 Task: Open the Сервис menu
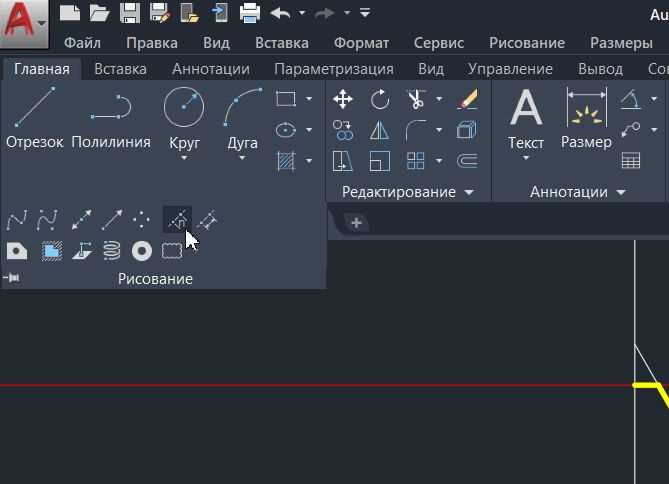pos(439,43)
